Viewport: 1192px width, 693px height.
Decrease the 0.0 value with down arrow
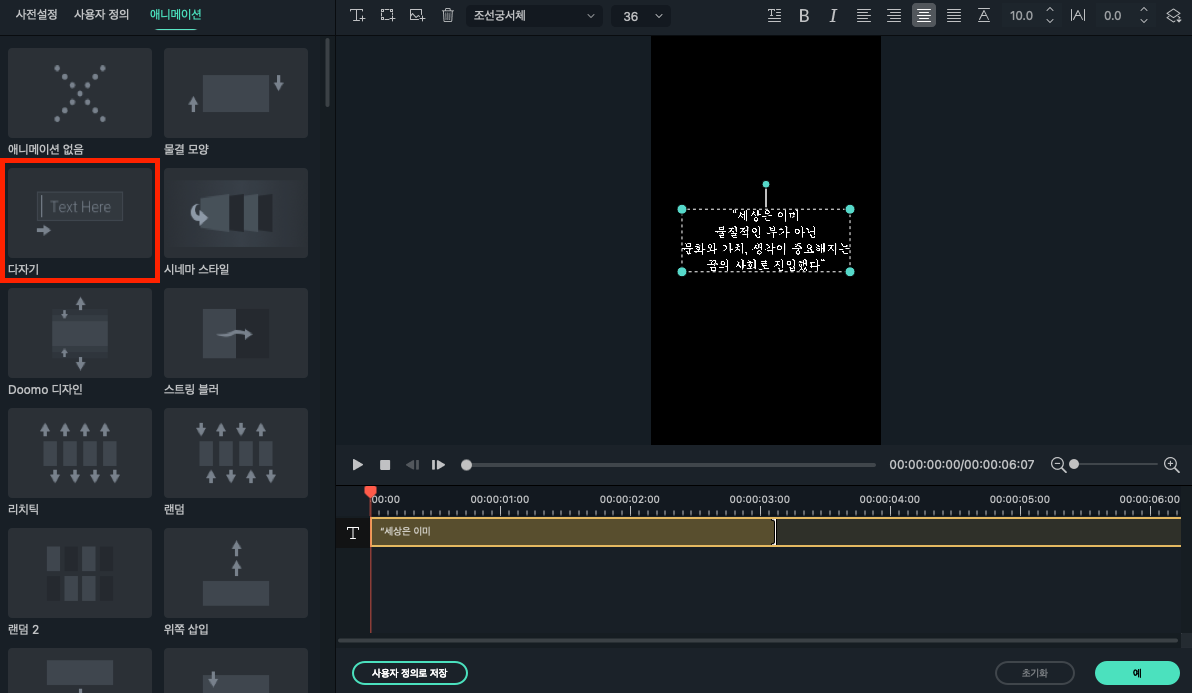pos(1143,21)
